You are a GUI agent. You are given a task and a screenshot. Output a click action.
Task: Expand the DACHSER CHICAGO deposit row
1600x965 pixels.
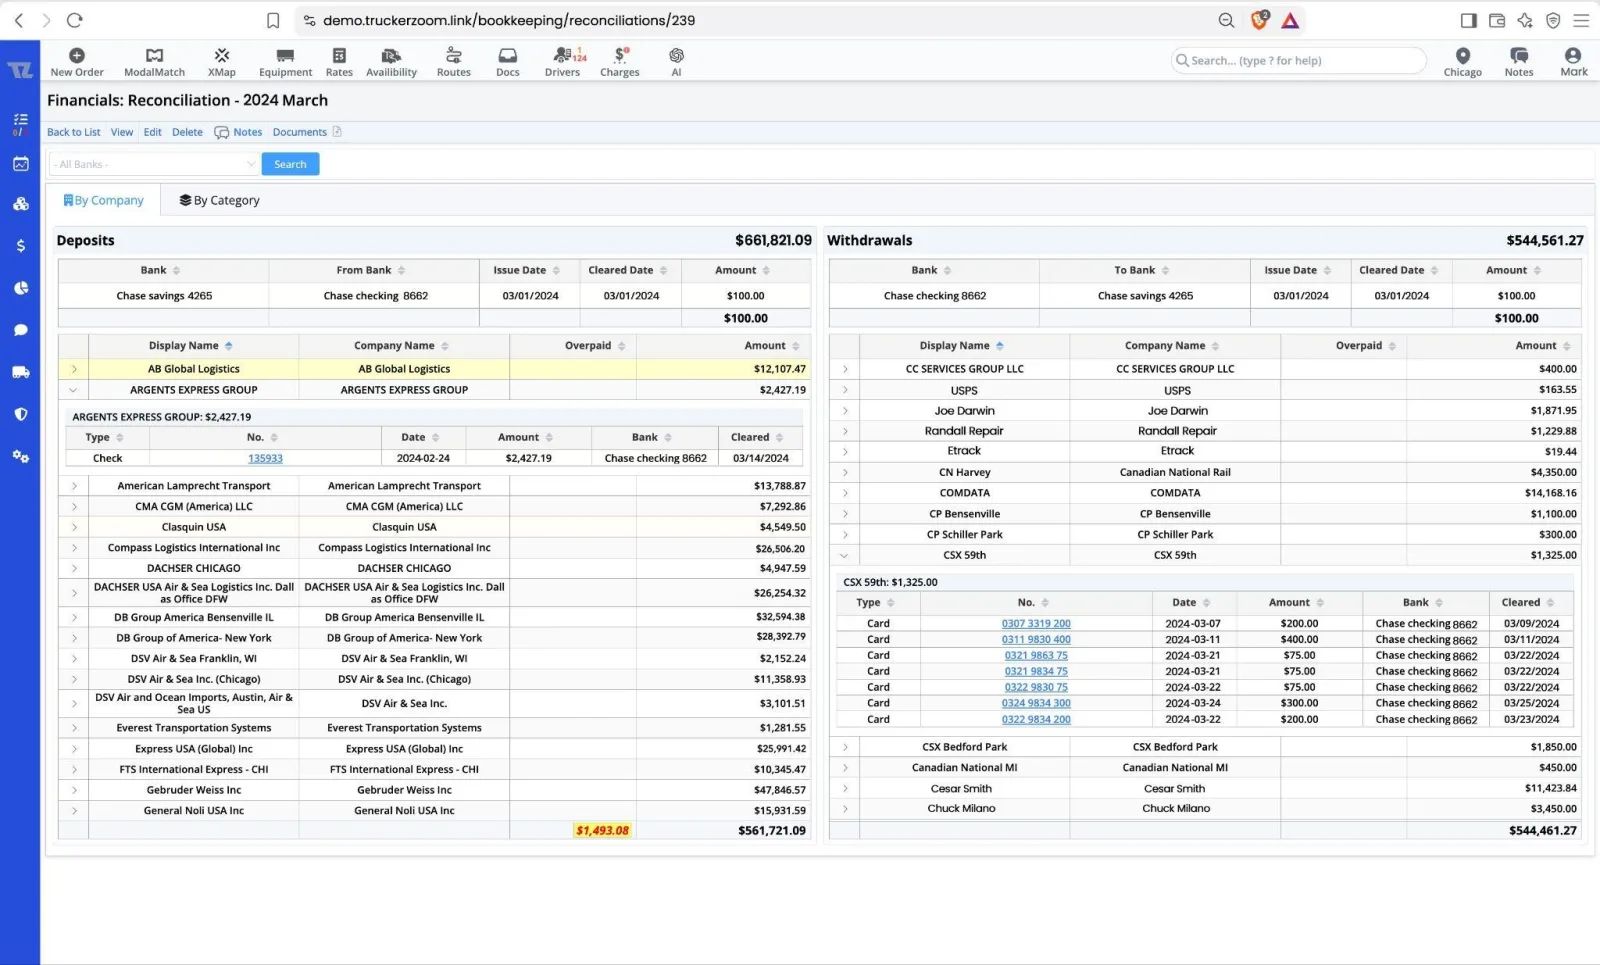tap(74, 568)
